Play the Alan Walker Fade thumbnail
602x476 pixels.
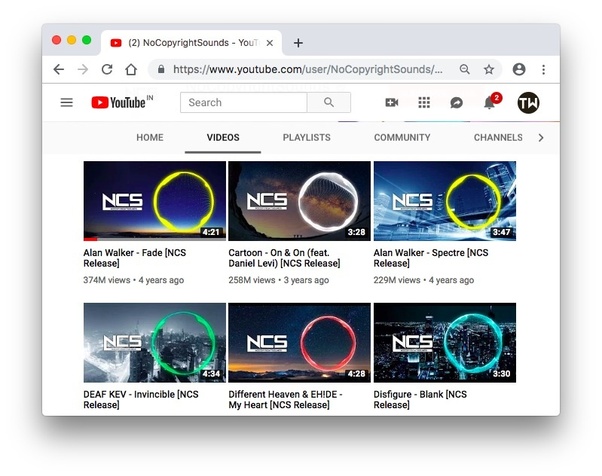[155, 201]
